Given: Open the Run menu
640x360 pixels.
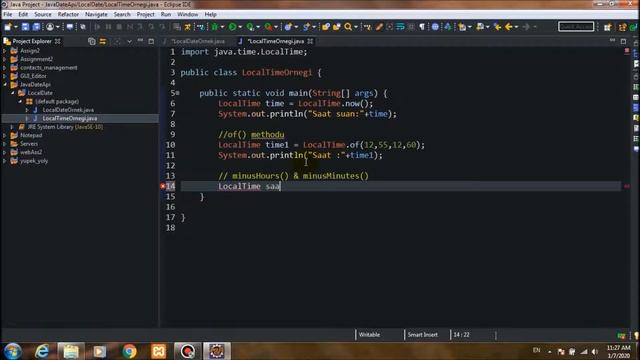Looking at the screenshot, I should pyautogui.click(x=166, y=14).
